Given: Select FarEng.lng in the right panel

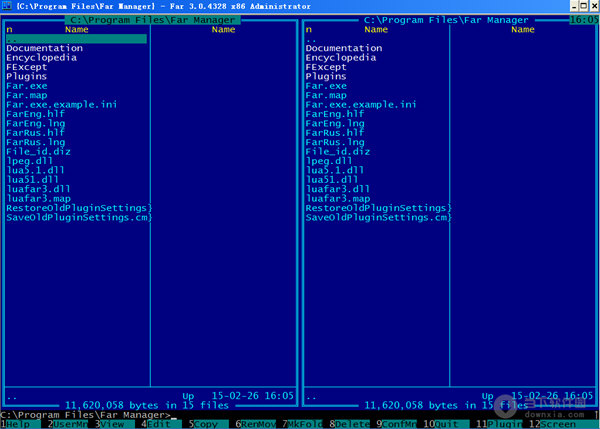Looking at the screenshot, I should (x=335, y=123).
